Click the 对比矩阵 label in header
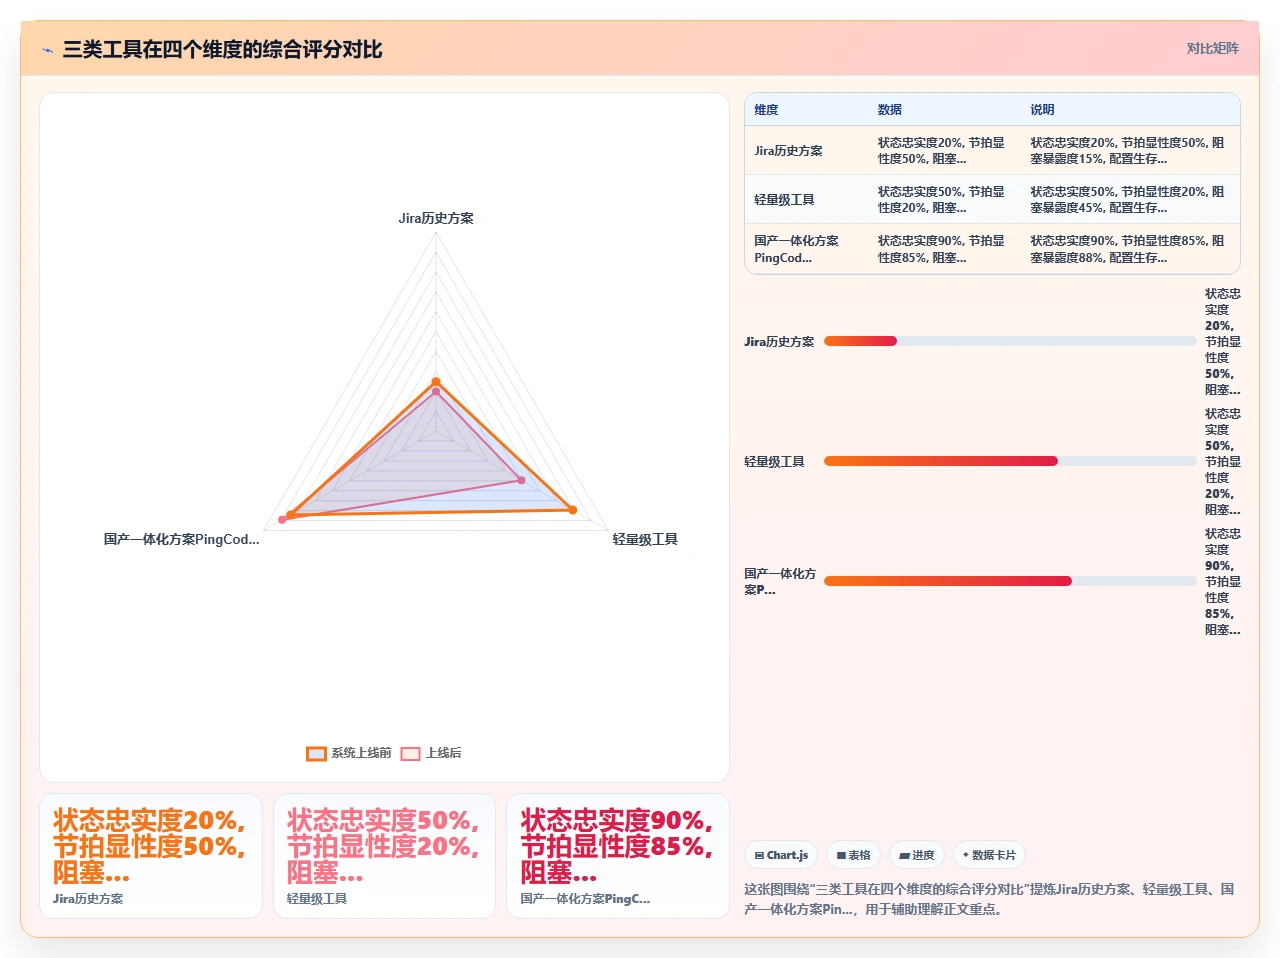Viewport: 1280px width, 958px height. pyautogui.click(x=1212, y=48)
